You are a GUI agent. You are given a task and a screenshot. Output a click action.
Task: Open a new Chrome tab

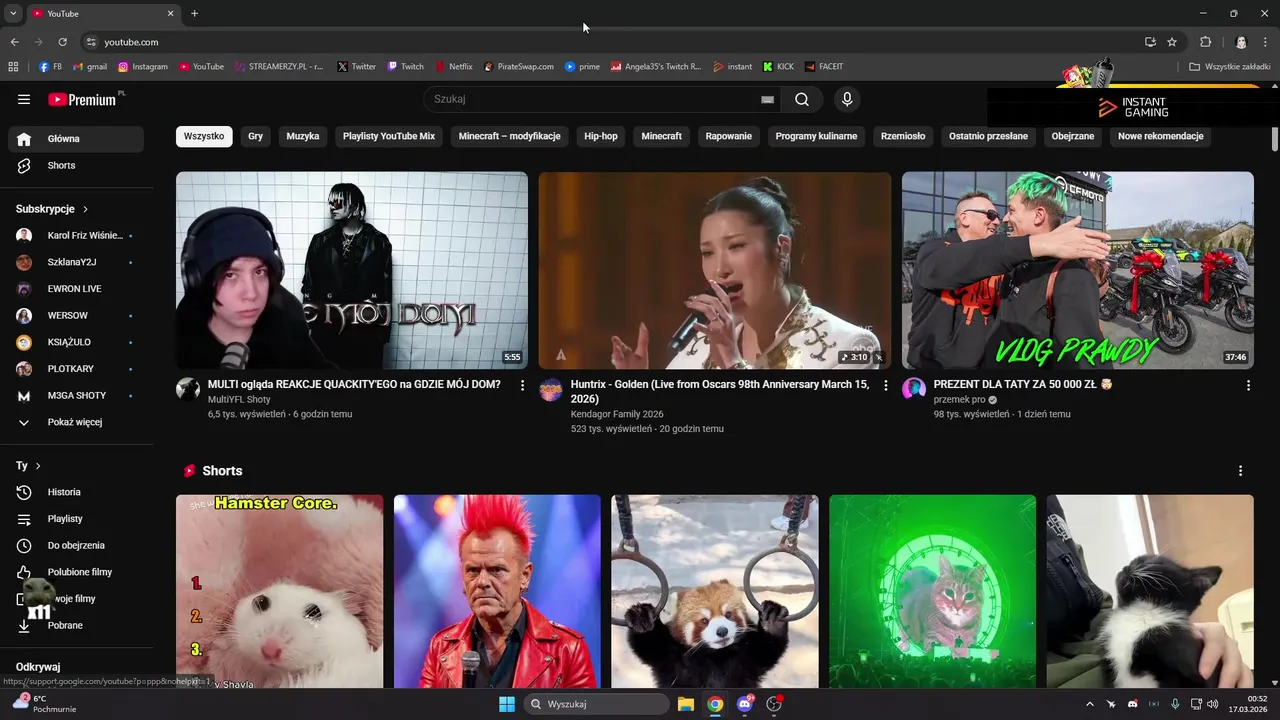[194, 13]
